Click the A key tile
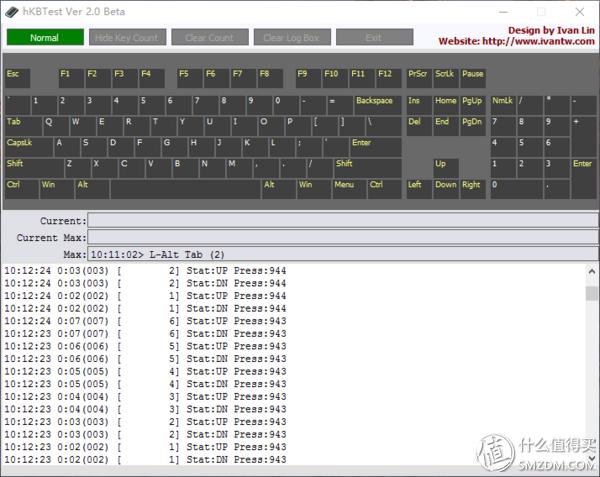The width and height of the screenshot is (600, 477). (x=67, y=147)
